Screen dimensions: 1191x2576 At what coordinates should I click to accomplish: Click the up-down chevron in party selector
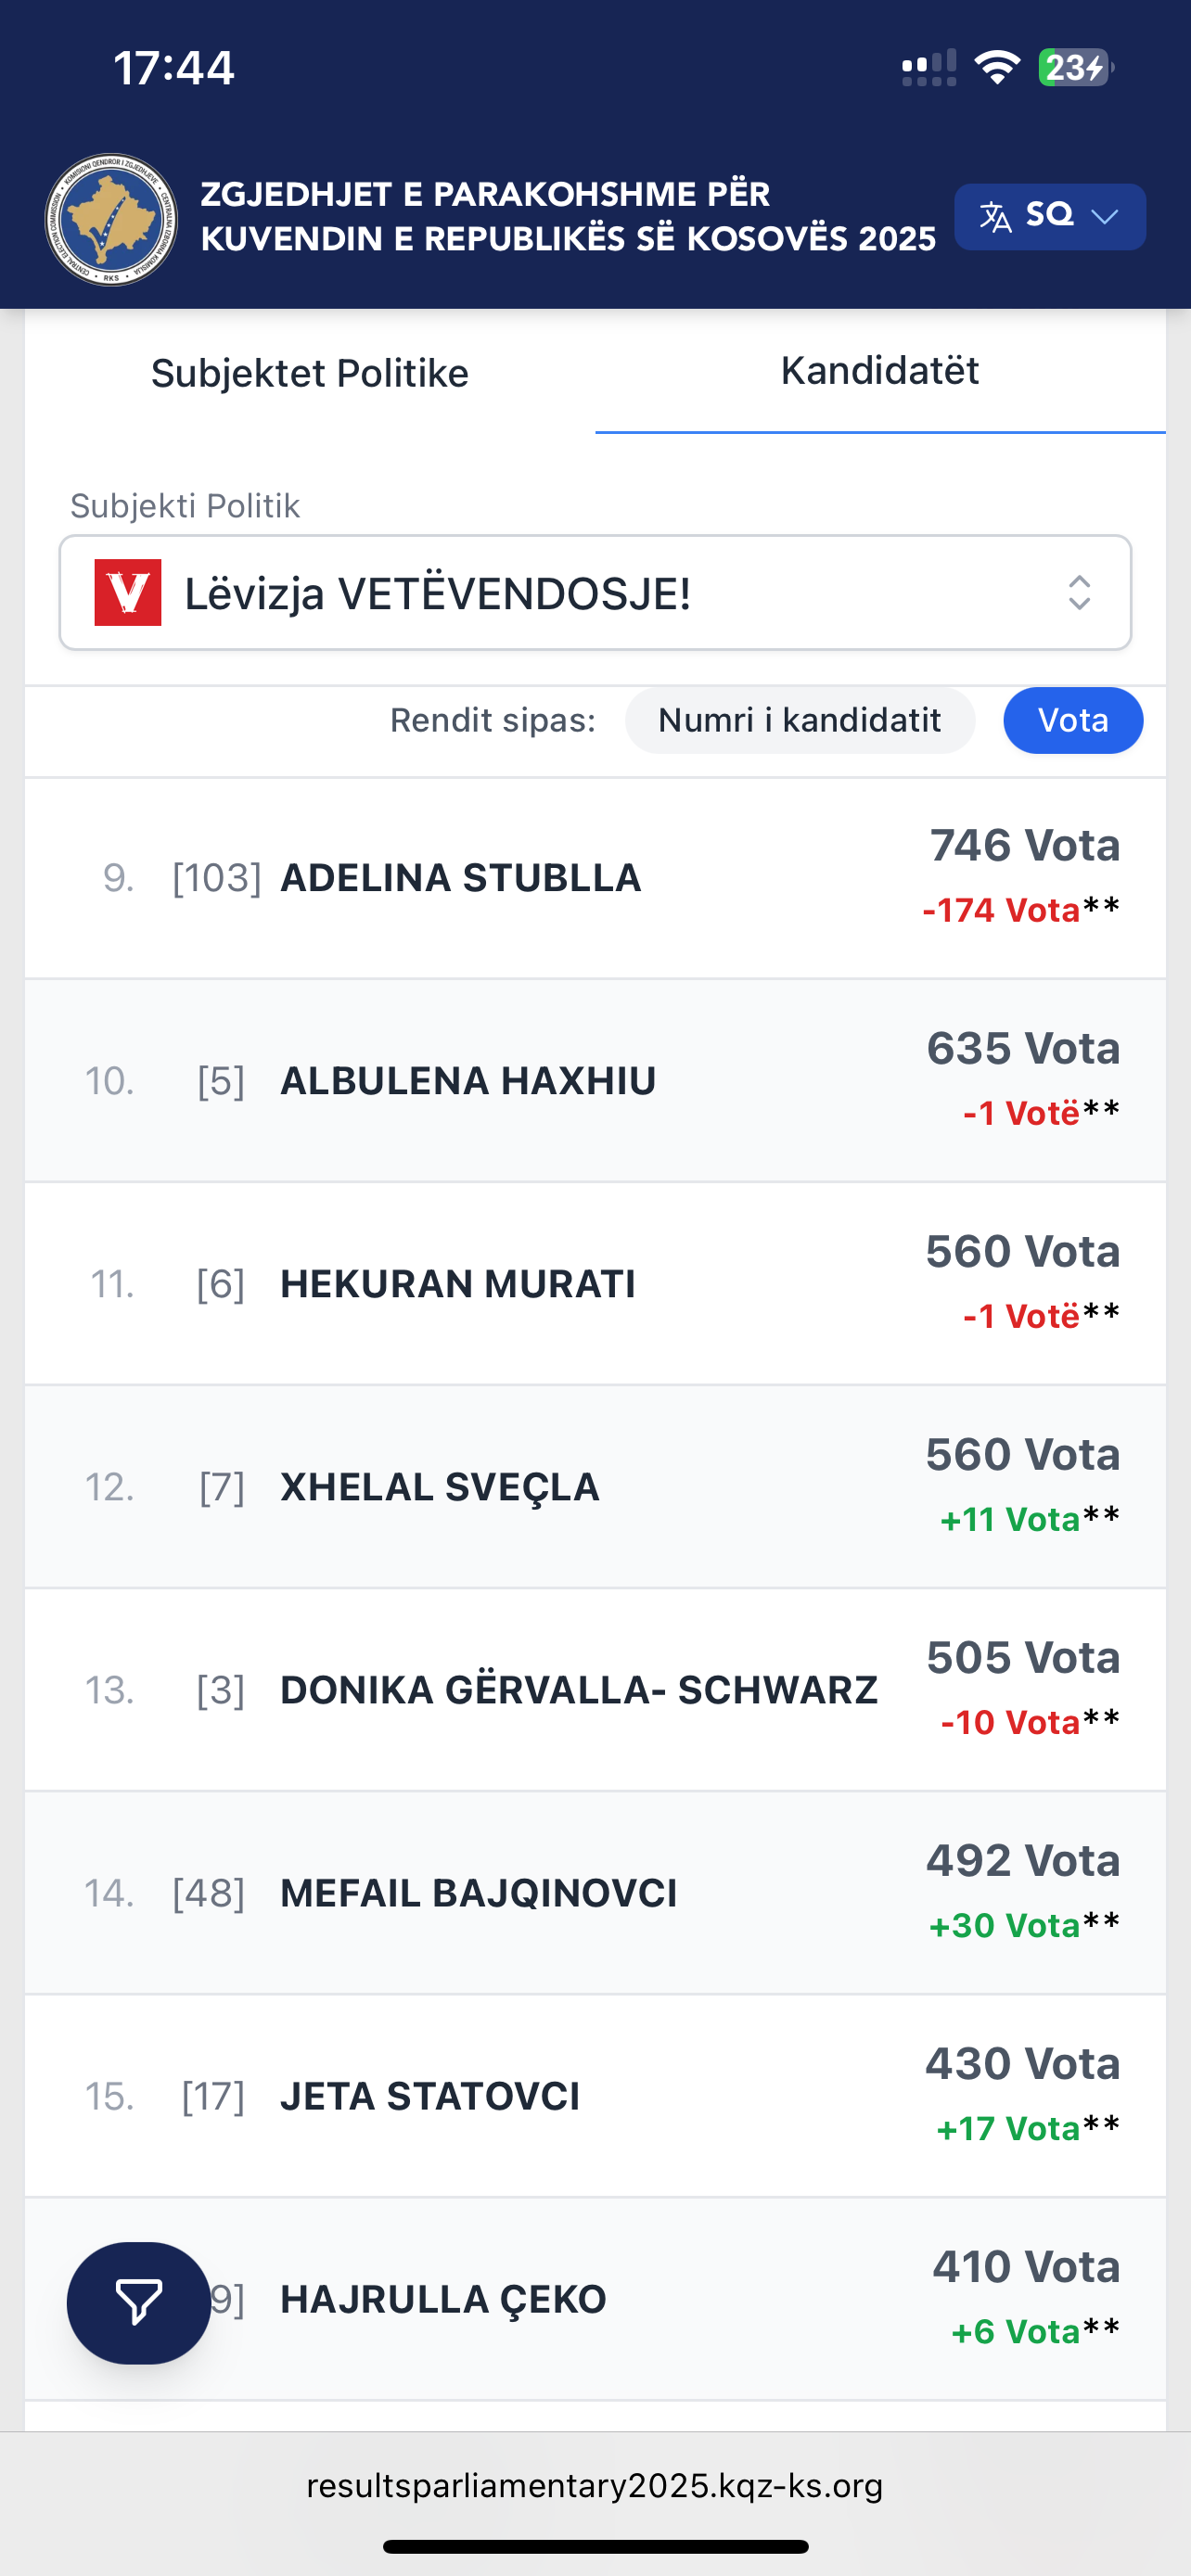pos(1078,592)
